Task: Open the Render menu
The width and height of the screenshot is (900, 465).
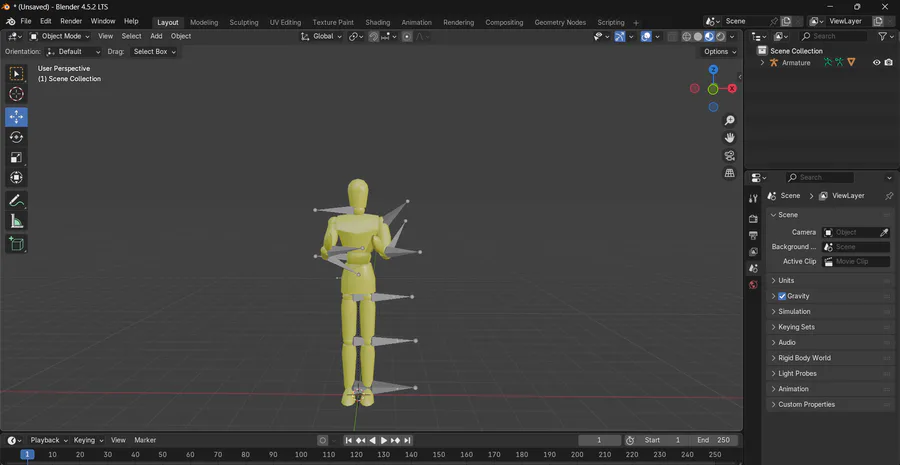Action: [71, 21]
